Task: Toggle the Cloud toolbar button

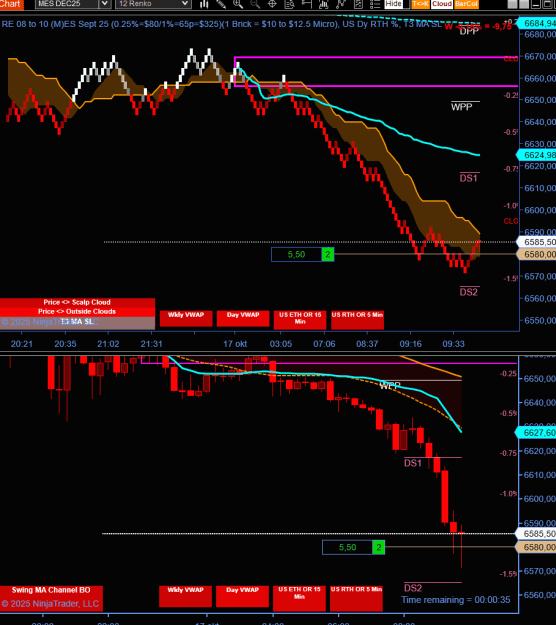Action: click(x=442, y=4)
